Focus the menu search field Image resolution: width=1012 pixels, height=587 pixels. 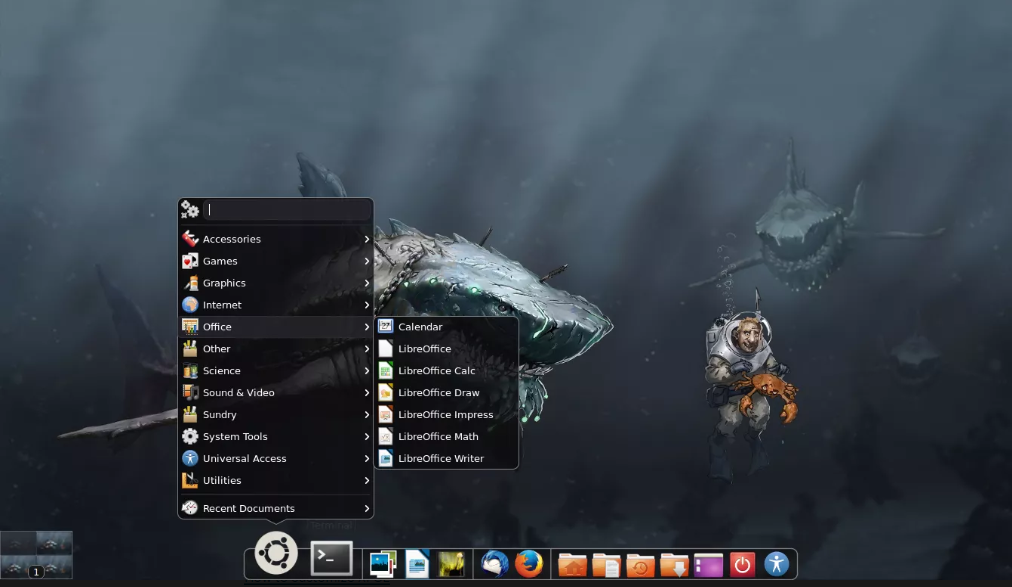click(x=287, y=209)
